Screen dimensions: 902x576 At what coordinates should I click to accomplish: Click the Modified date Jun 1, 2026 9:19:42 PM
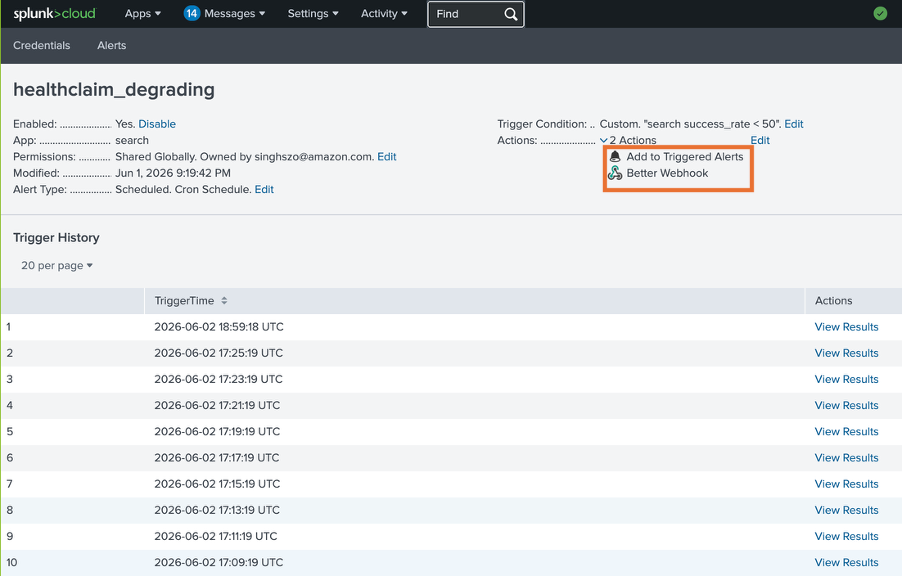[x=173, y=173]
